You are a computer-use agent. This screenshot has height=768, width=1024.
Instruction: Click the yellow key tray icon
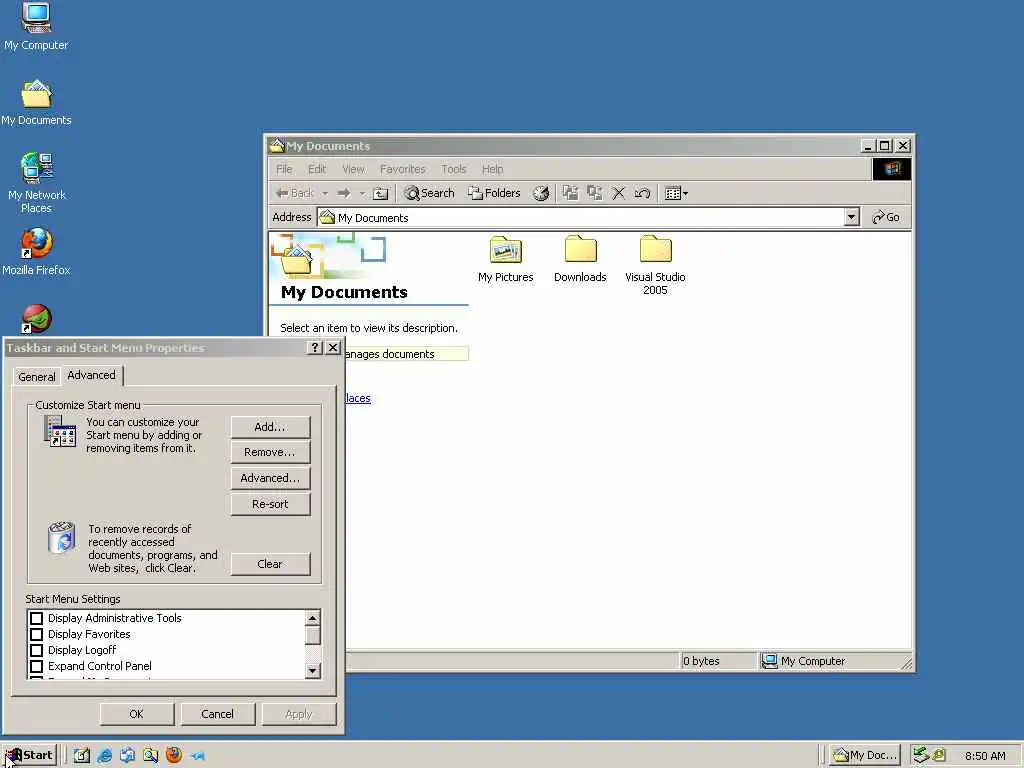click(x=938, y=755)
